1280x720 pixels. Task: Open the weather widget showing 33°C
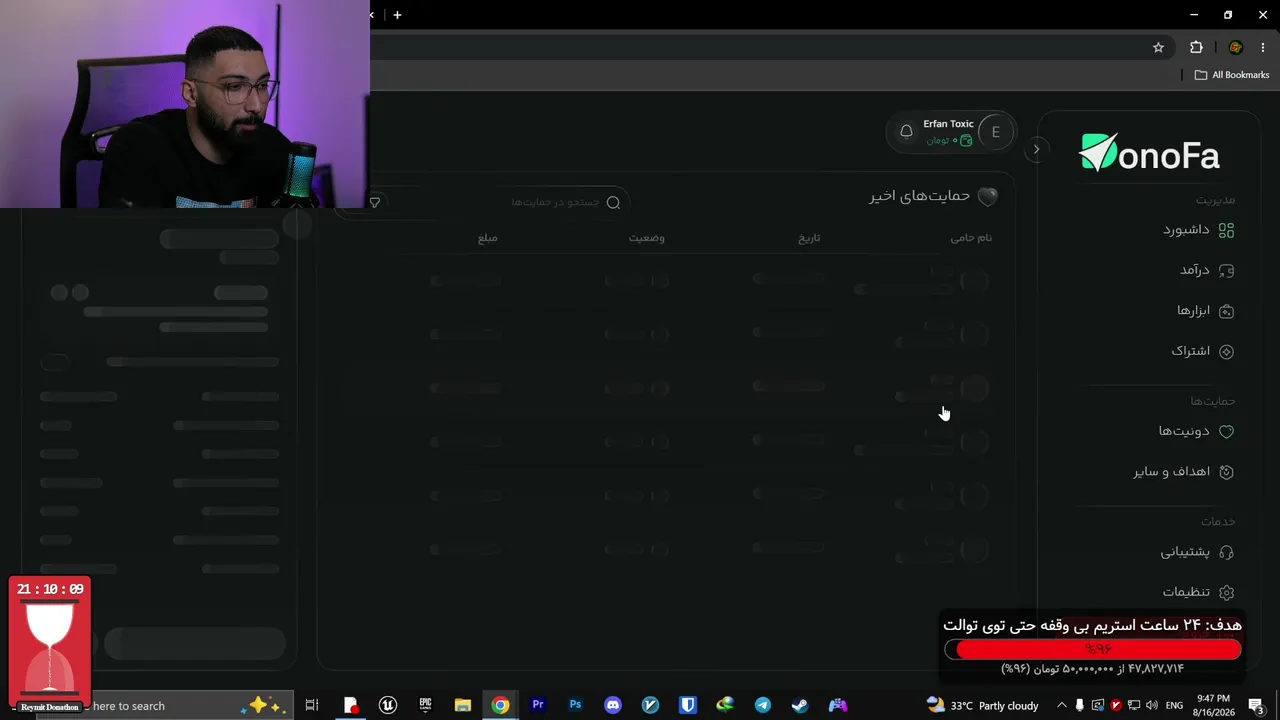coord(982,705)
